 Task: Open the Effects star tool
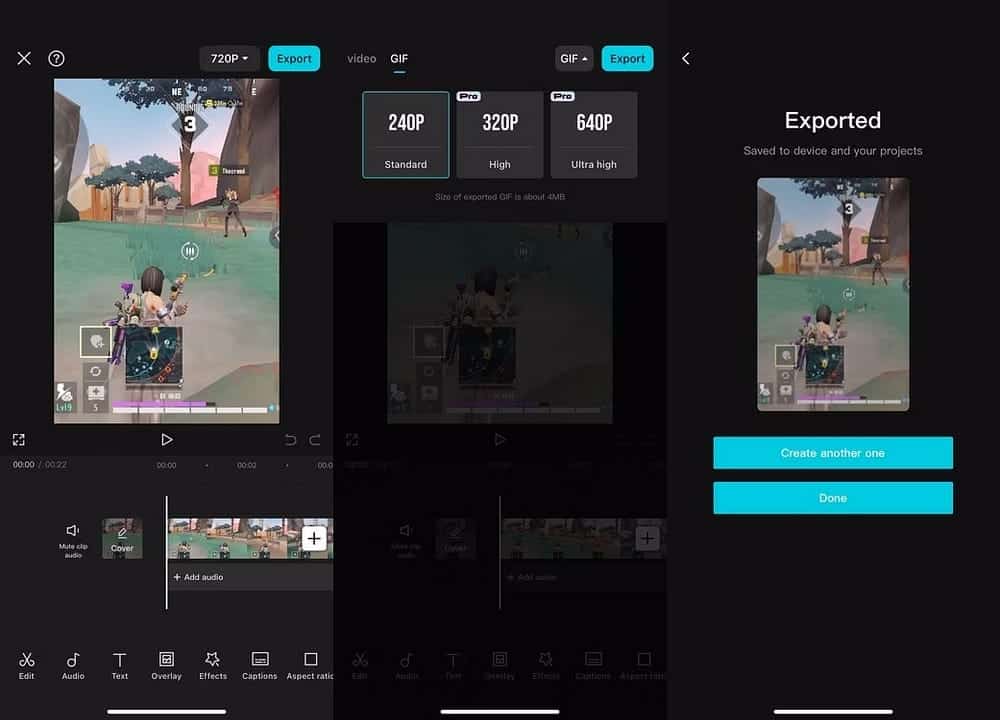click(212, 665)
